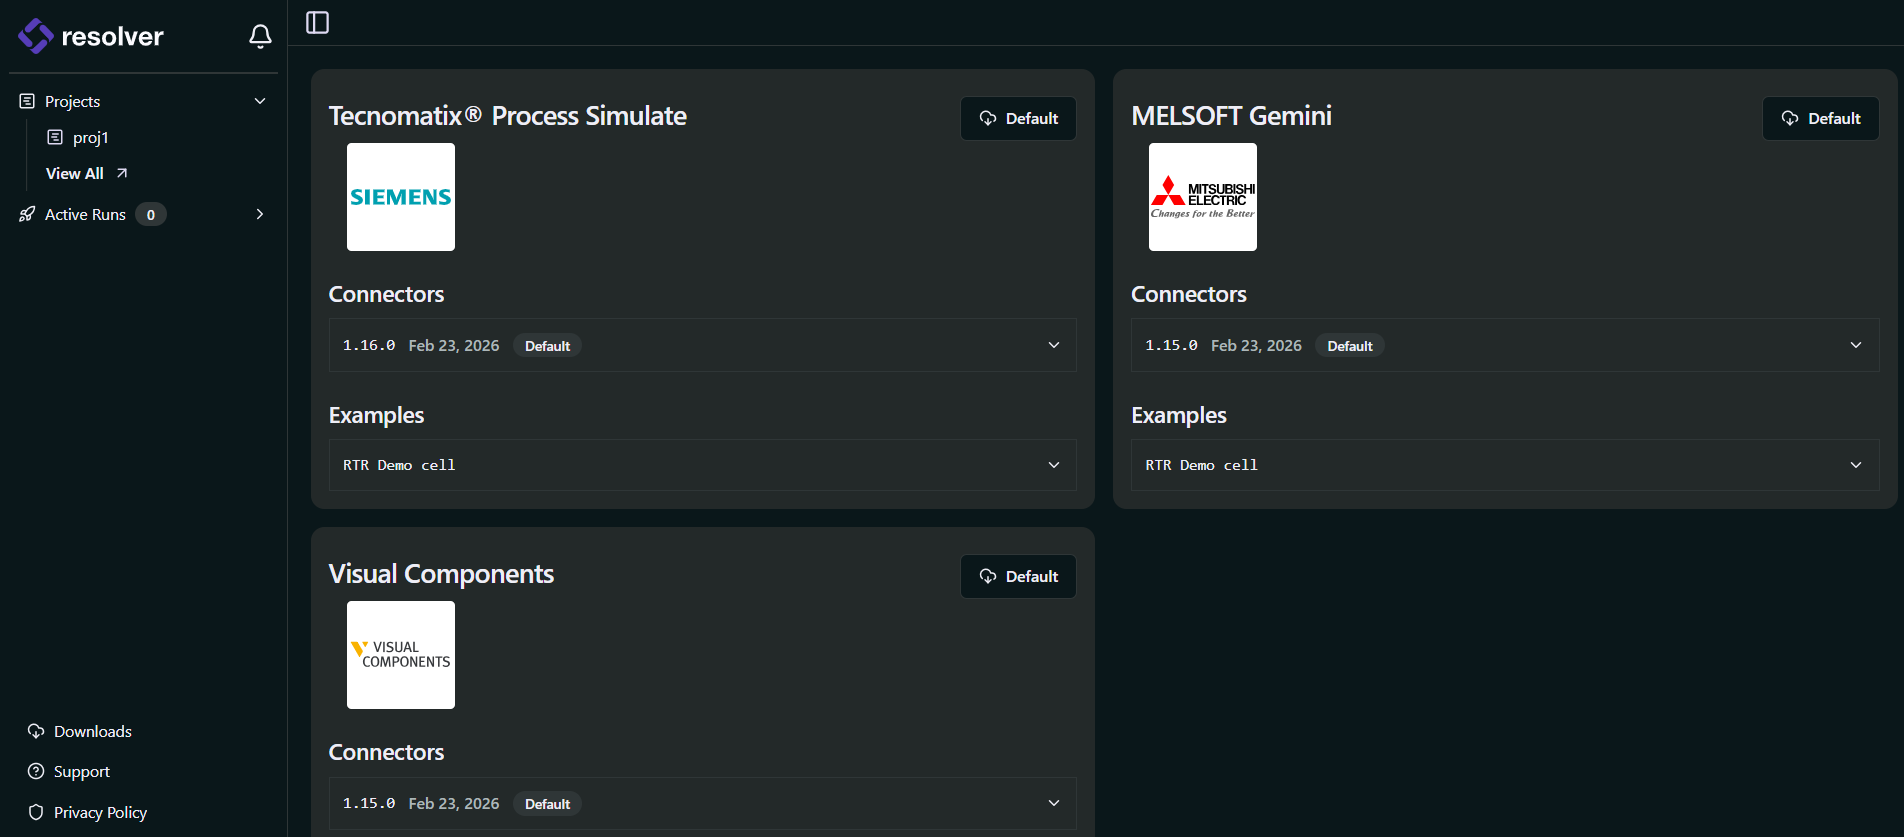Open the Downloads page
Viewport: 1904px width, 837px height.
tap(93, 731)
